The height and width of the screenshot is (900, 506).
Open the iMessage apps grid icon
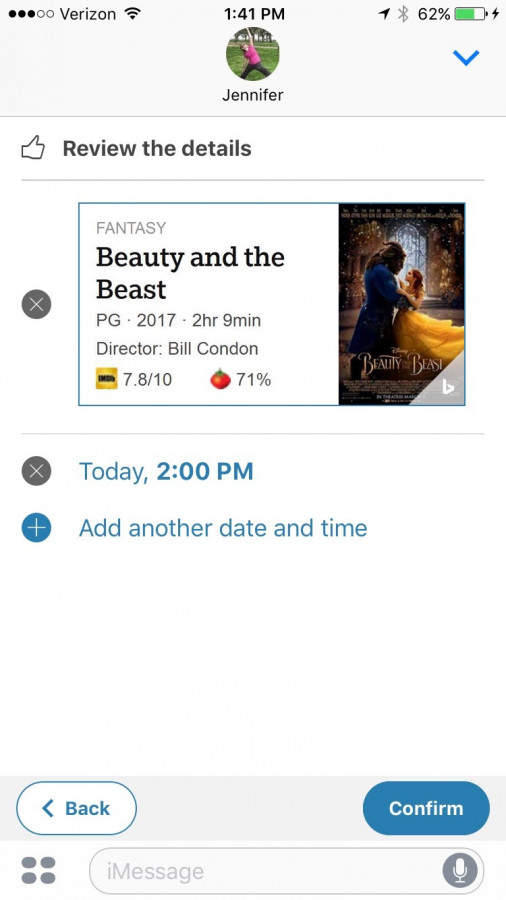pyautogui.click(x=38, y=871)
